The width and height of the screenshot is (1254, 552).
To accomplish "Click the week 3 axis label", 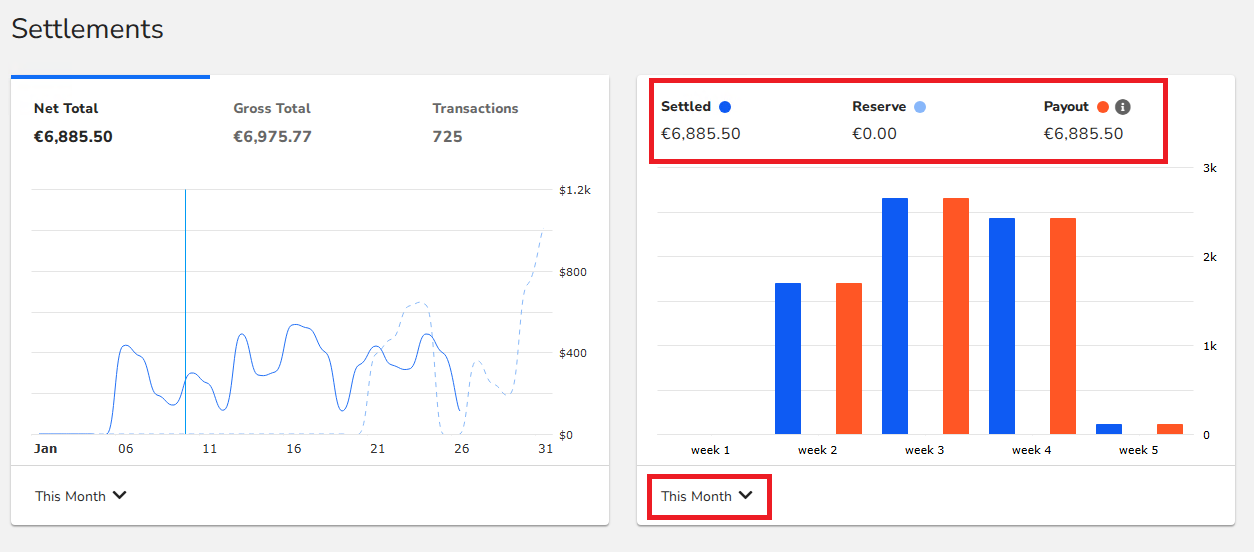I will tap(924, 450).
